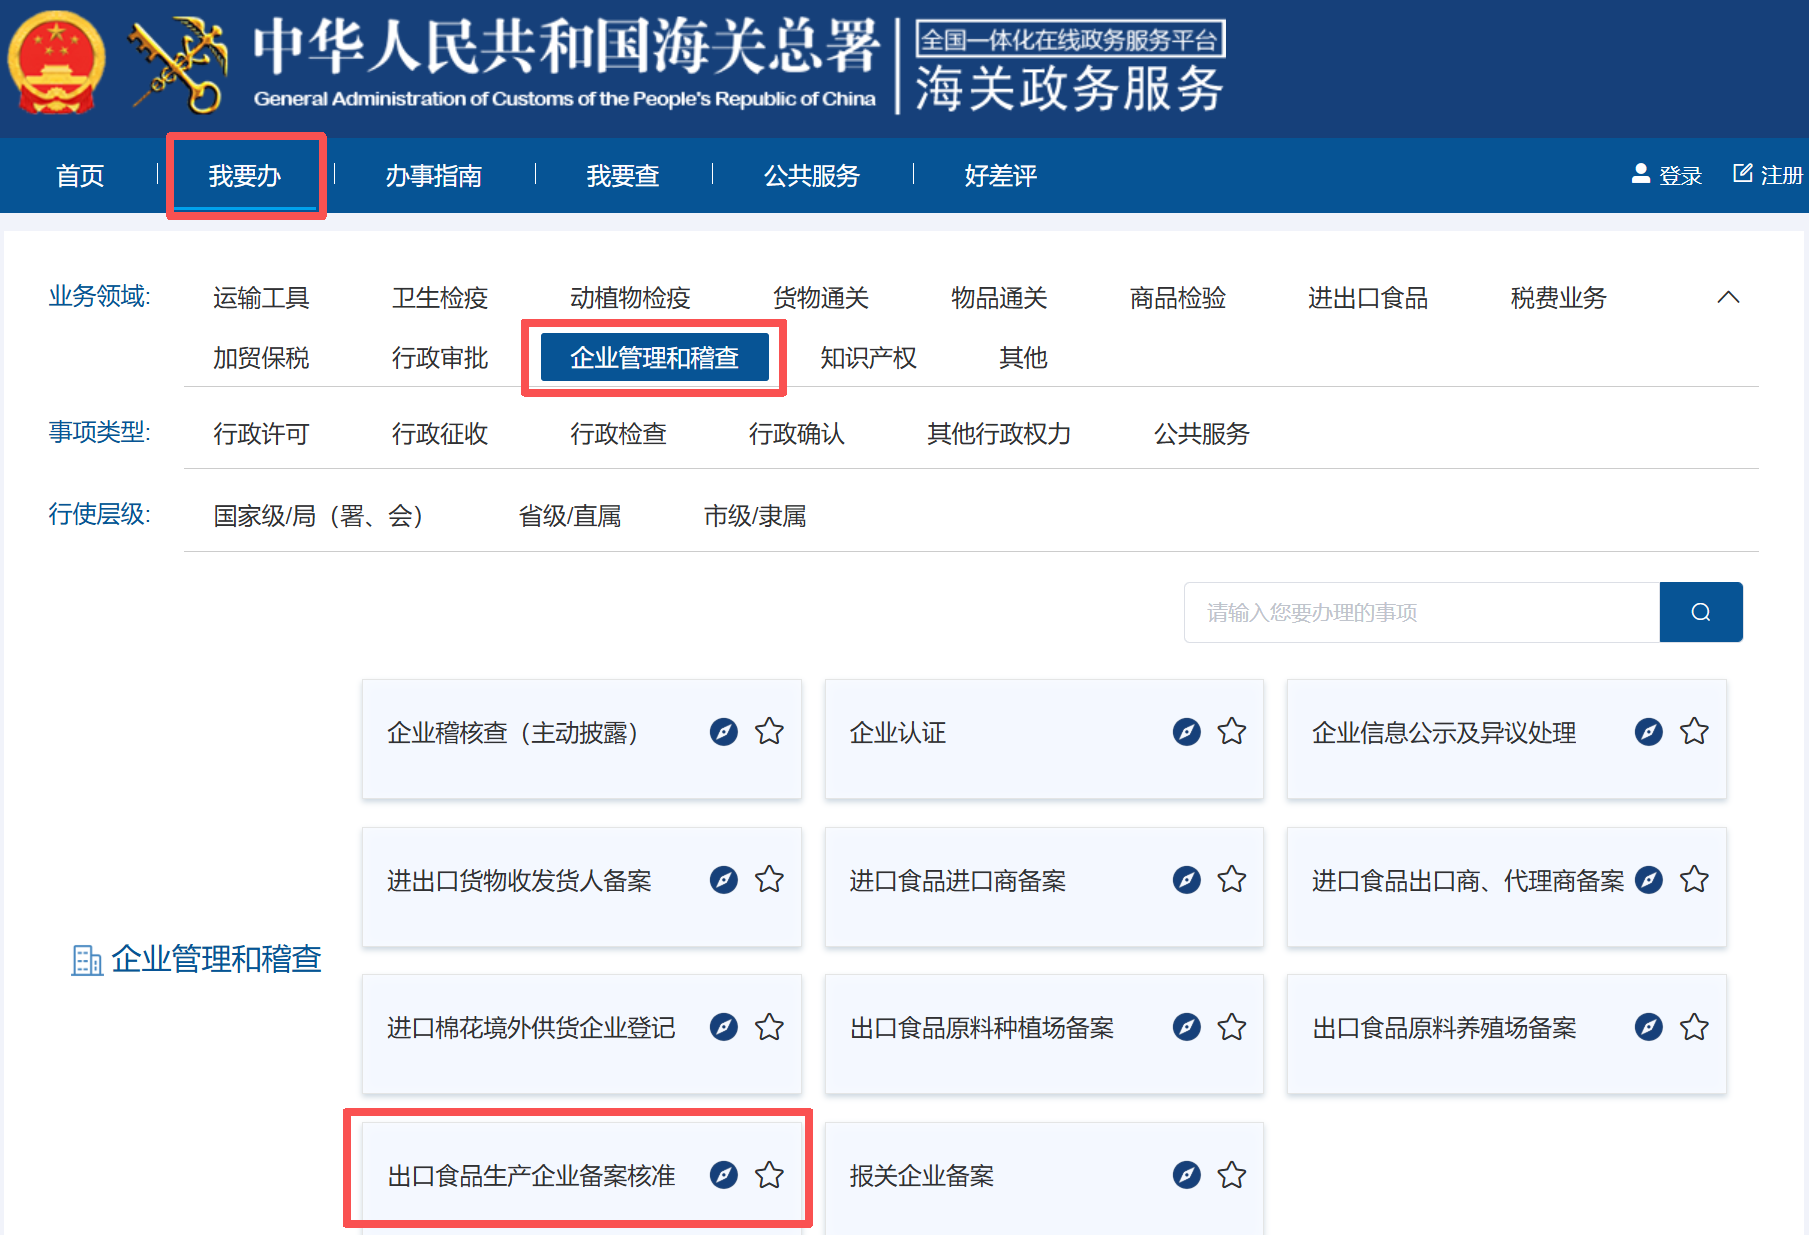The width and height of the screenshot is (1809, 1235).
Task: Open the 办事指南 navigation tab
Action: 433,176
